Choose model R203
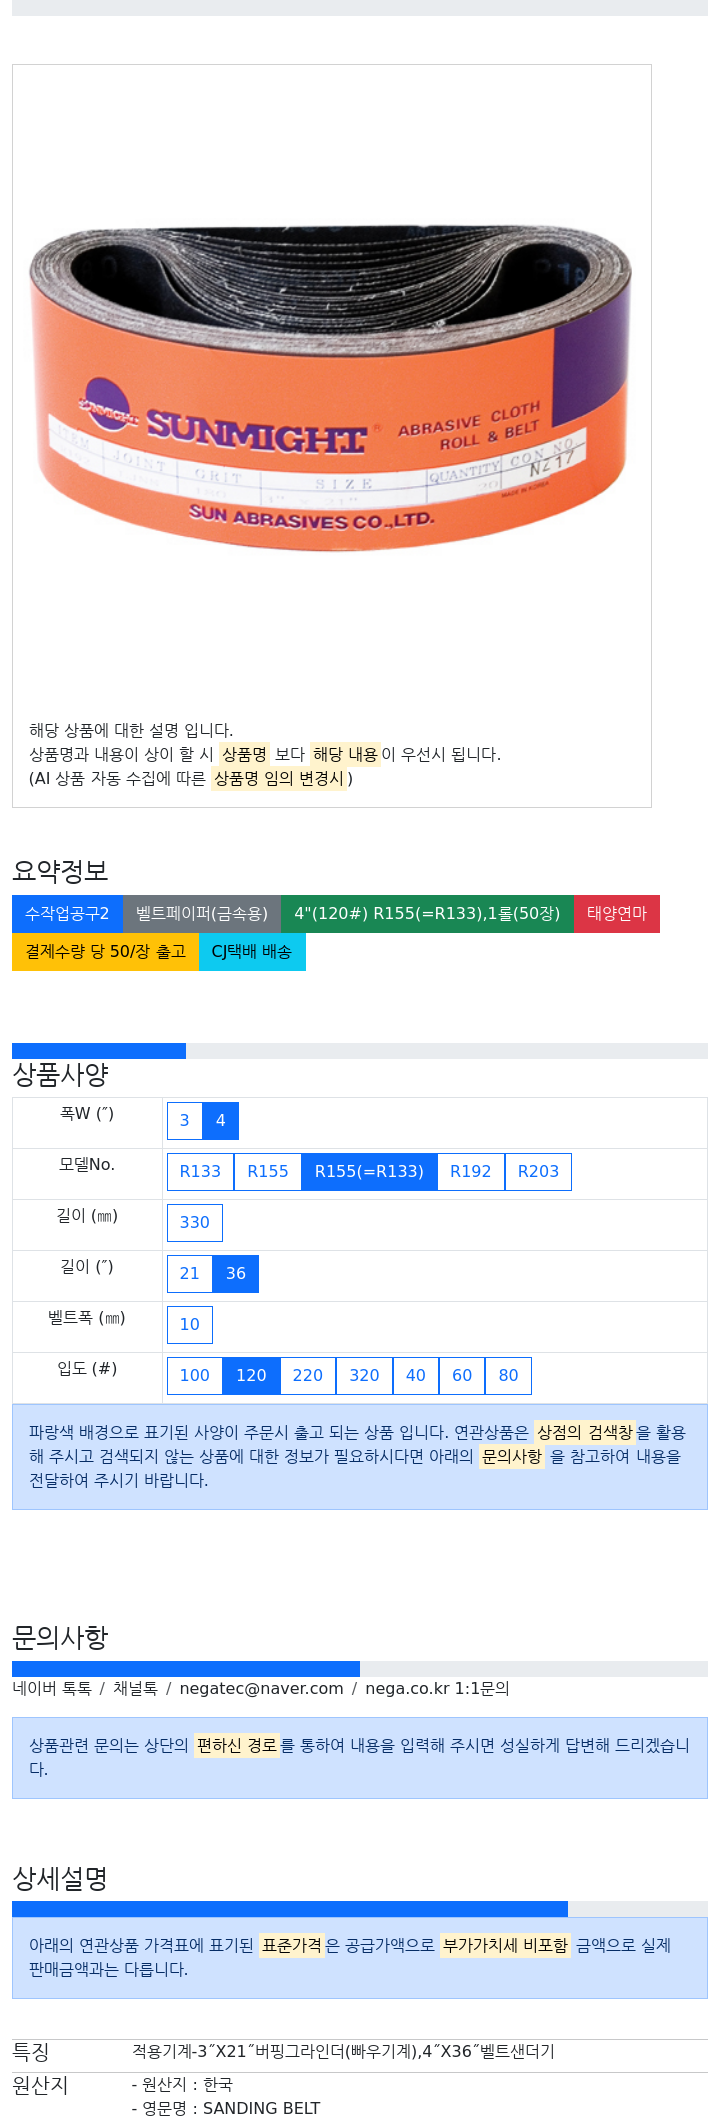Viewport: 720px width, 2121px height. click(538, 1171)
